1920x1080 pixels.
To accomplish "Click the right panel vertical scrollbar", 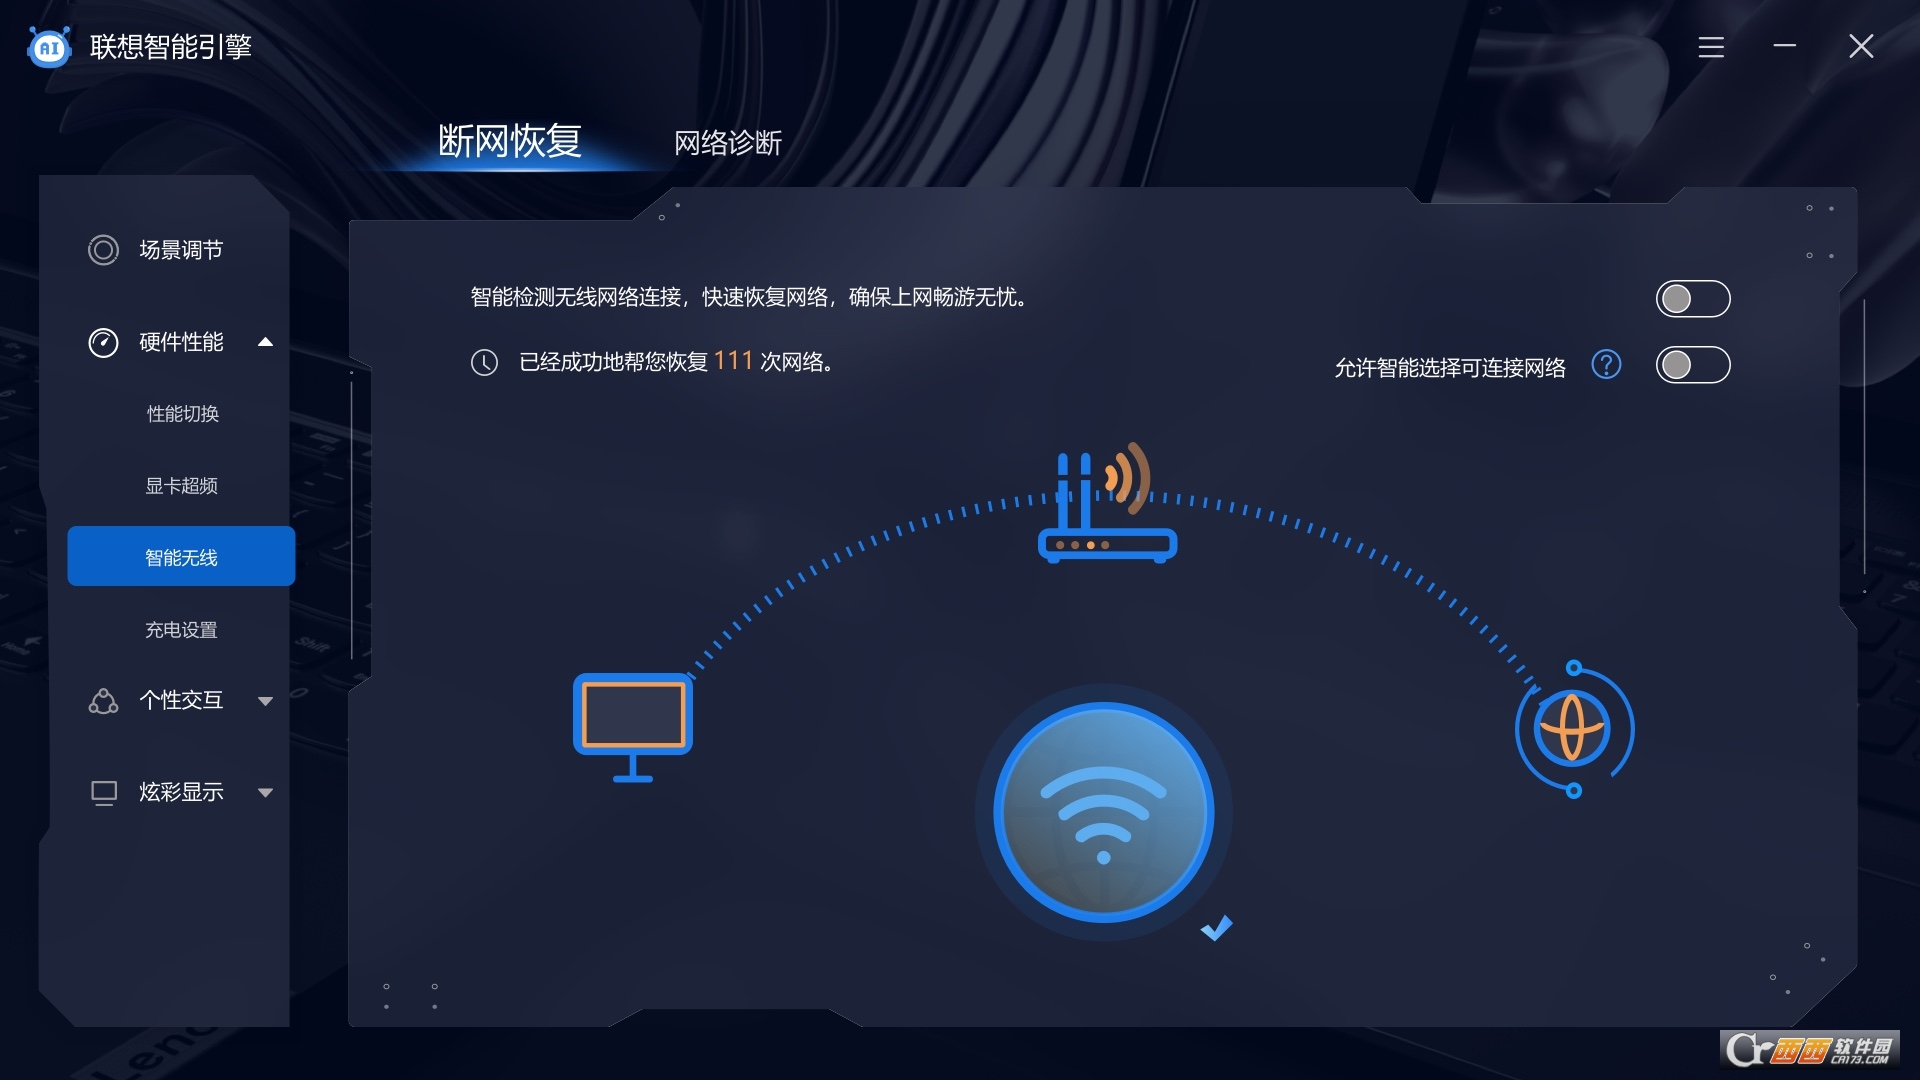I will click(1864, 437).
